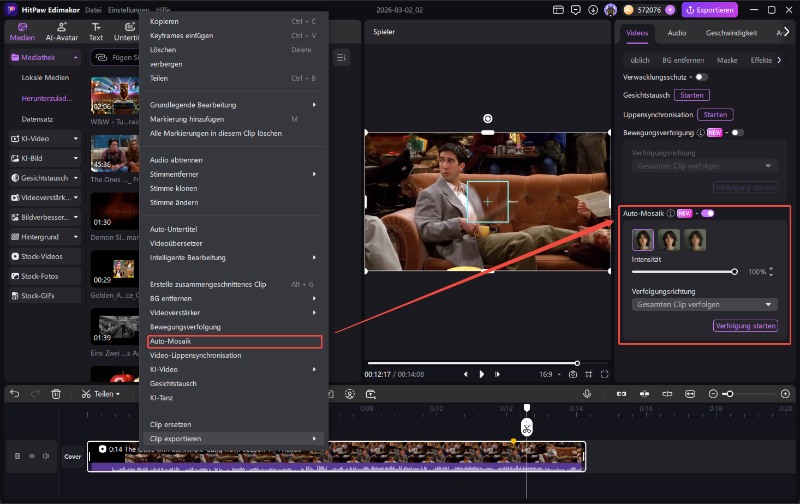This screenshot has width=800, height=504.
Task: Step to previous frame
Action: 465,374
